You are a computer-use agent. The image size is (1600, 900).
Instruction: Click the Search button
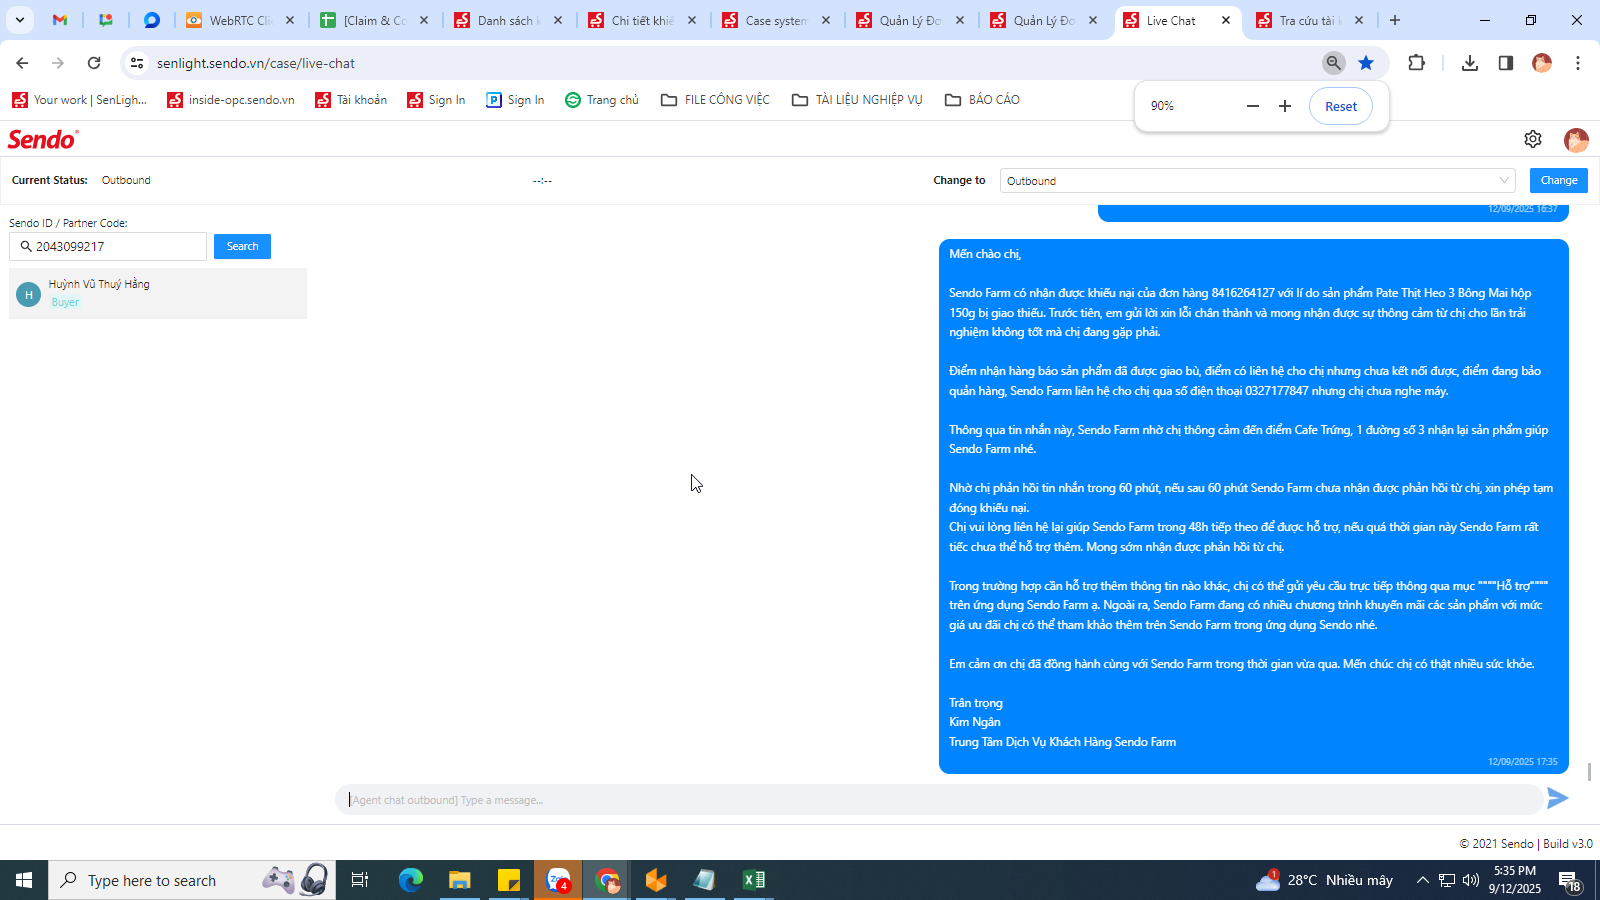pos(242,246)
